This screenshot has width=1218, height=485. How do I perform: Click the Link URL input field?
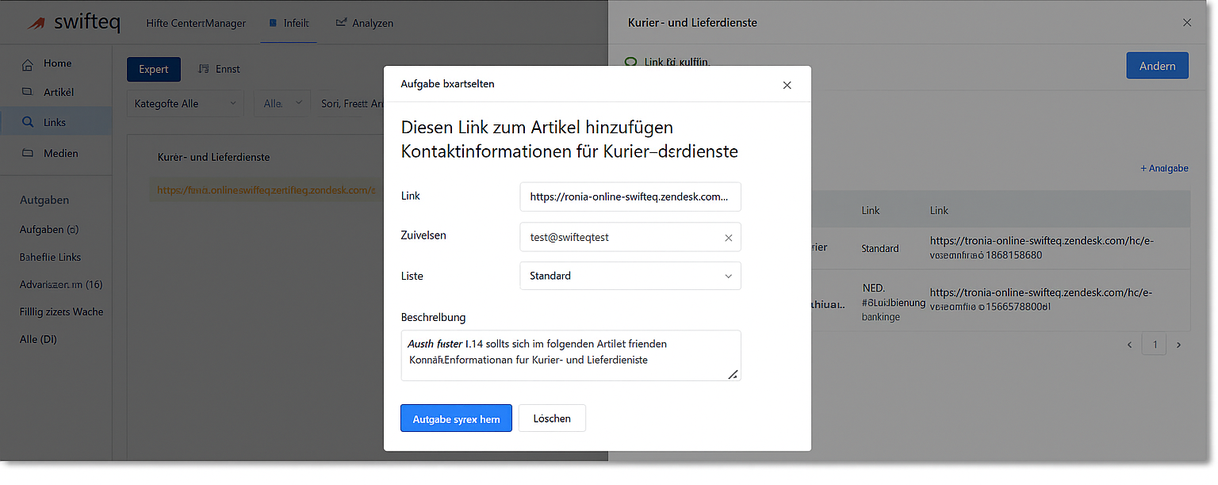point(630,197)
